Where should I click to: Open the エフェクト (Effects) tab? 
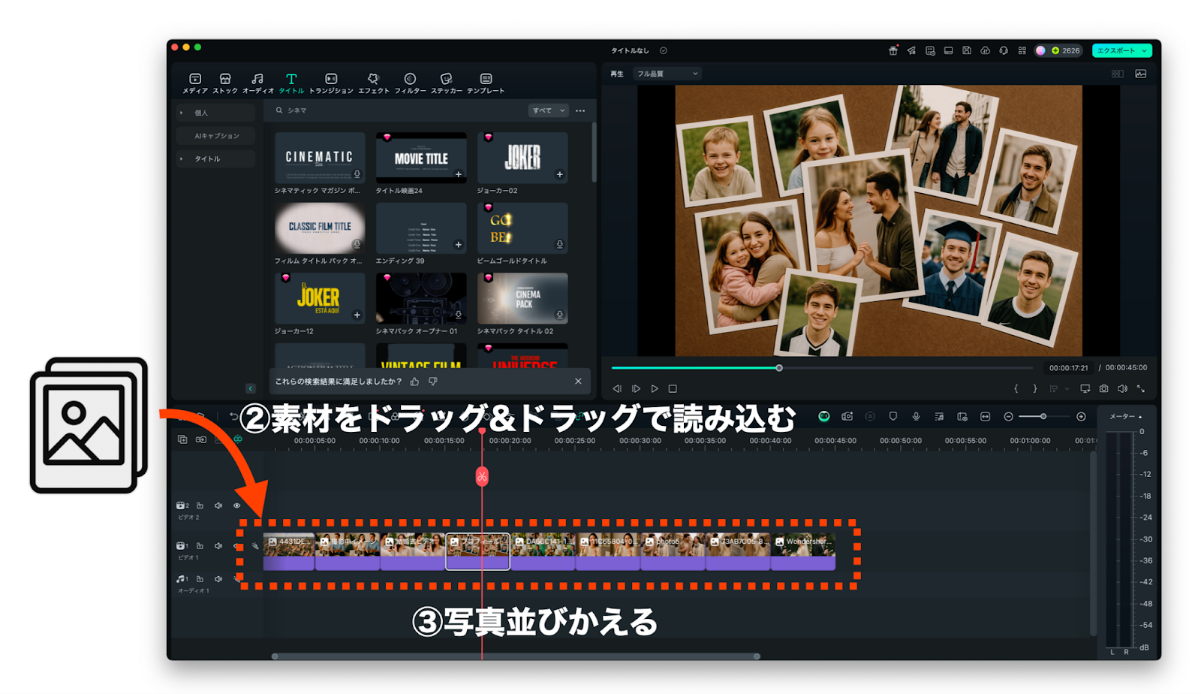pyautogui.click(x=373, y=83)
